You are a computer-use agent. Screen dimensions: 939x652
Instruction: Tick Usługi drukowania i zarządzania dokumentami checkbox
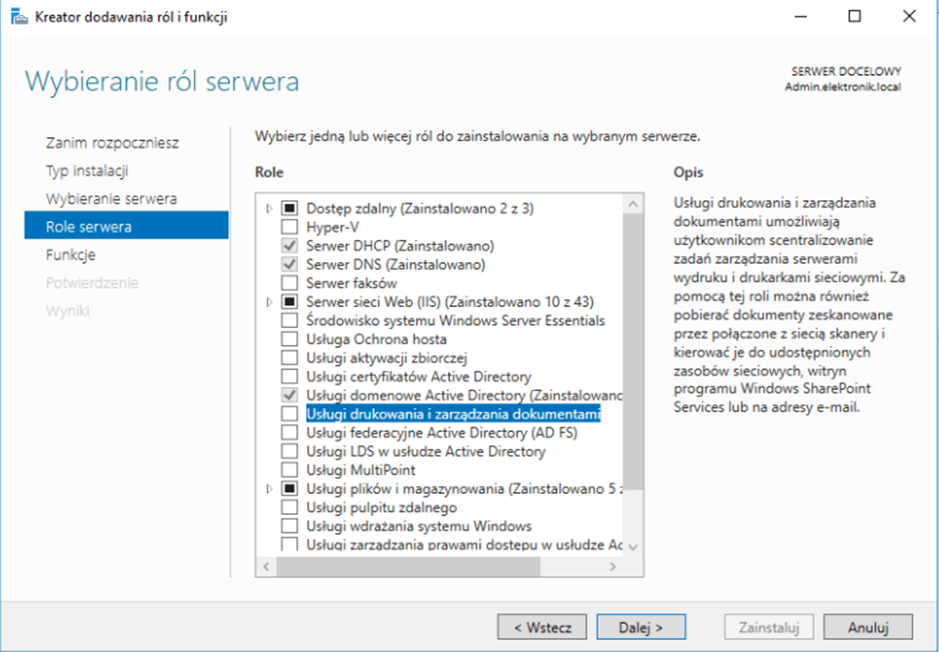[289, 414]
